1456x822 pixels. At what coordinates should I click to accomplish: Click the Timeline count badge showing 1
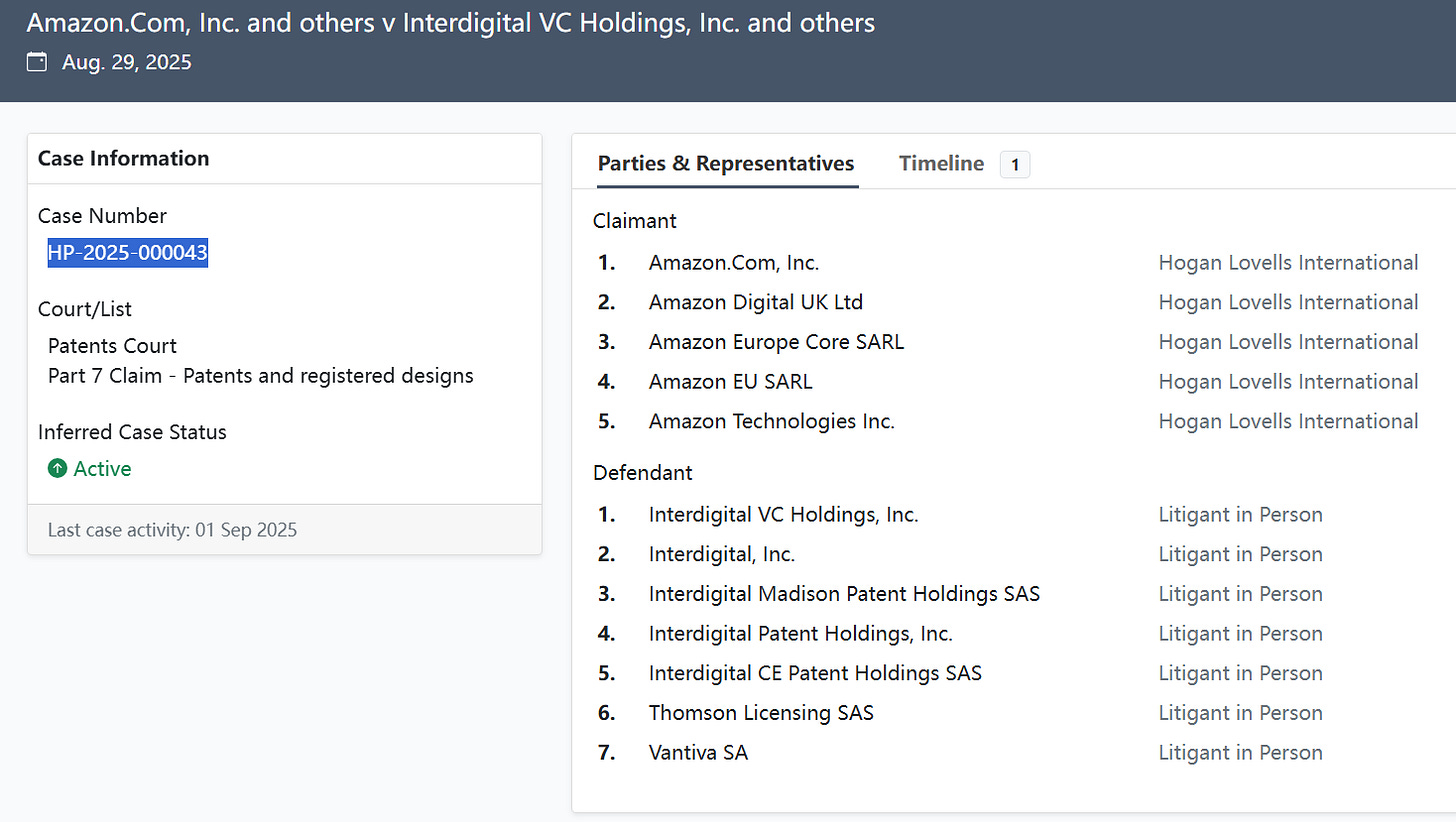tap(1014, 165)
